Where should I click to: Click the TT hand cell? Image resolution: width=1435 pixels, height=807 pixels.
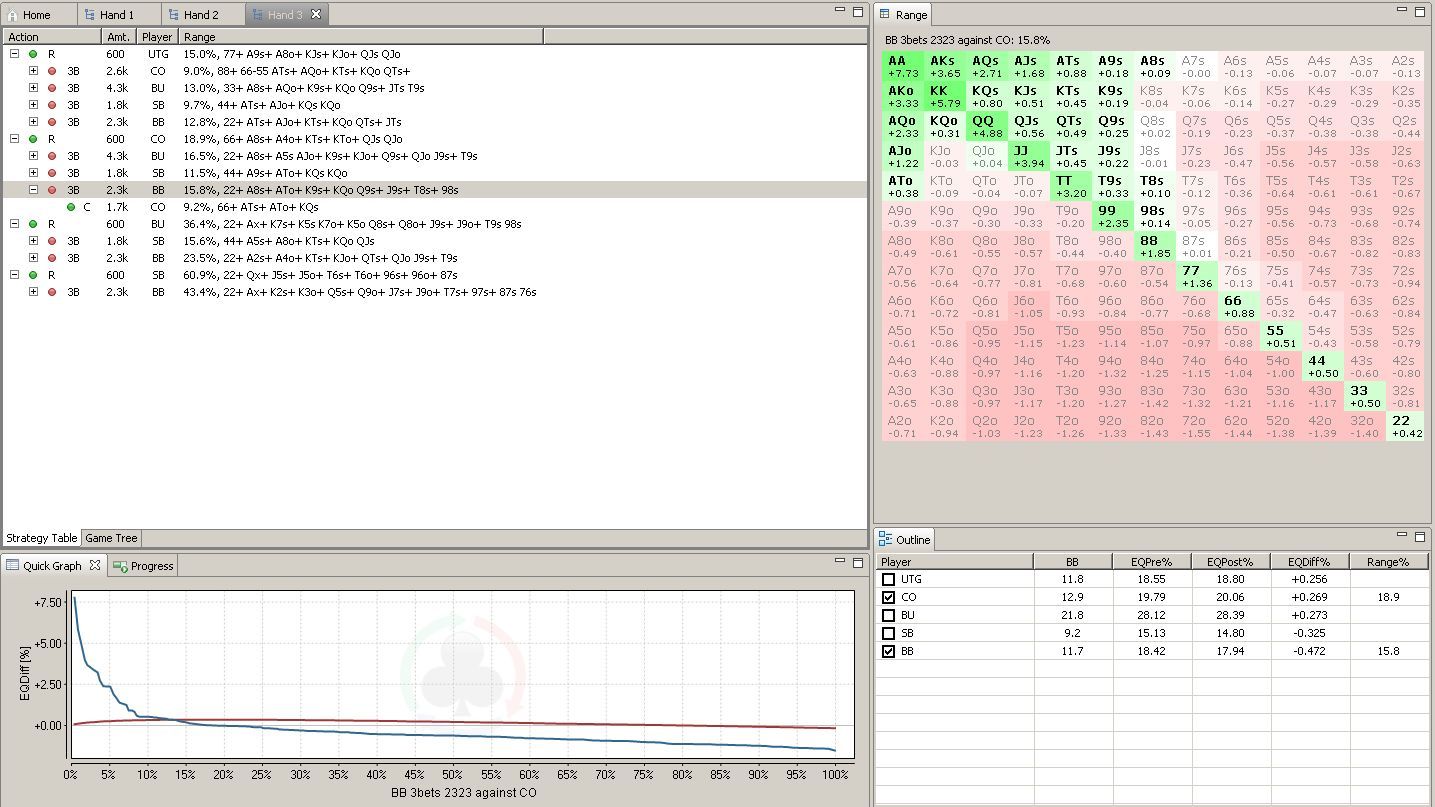tap(1071, 186)
